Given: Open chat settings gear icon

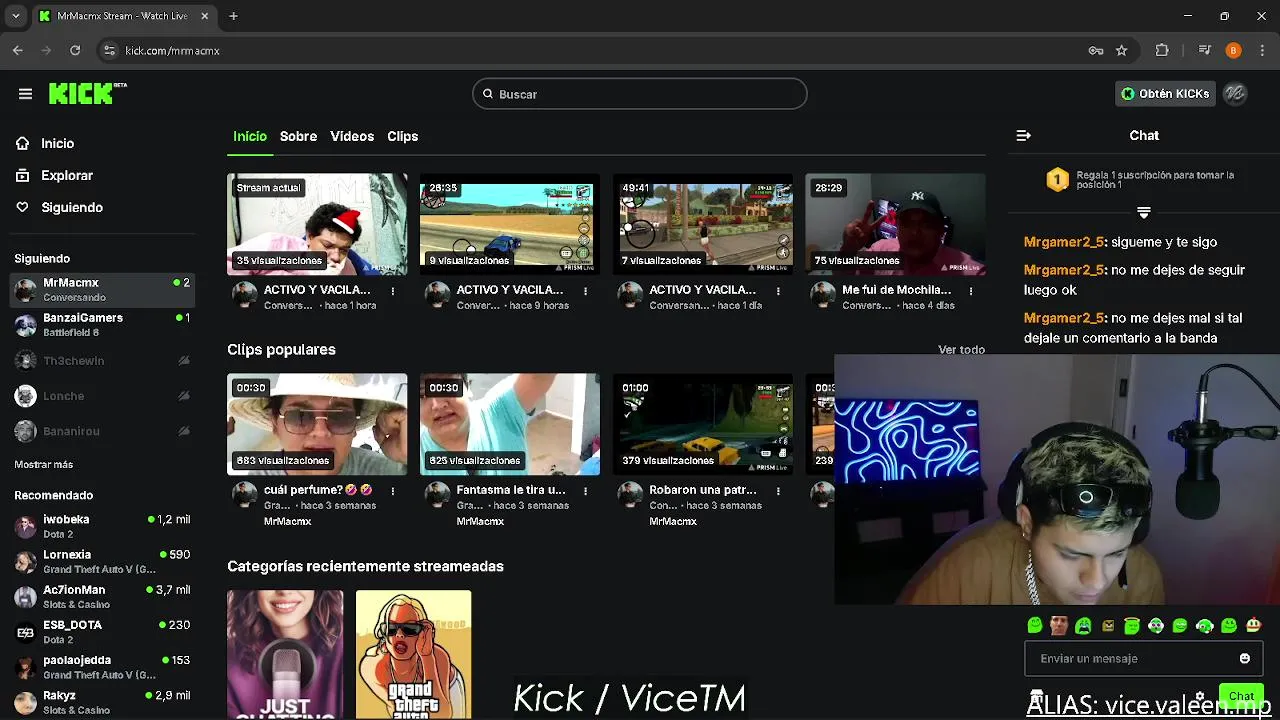Looking at the screenshot, I should click(1200, 696).
